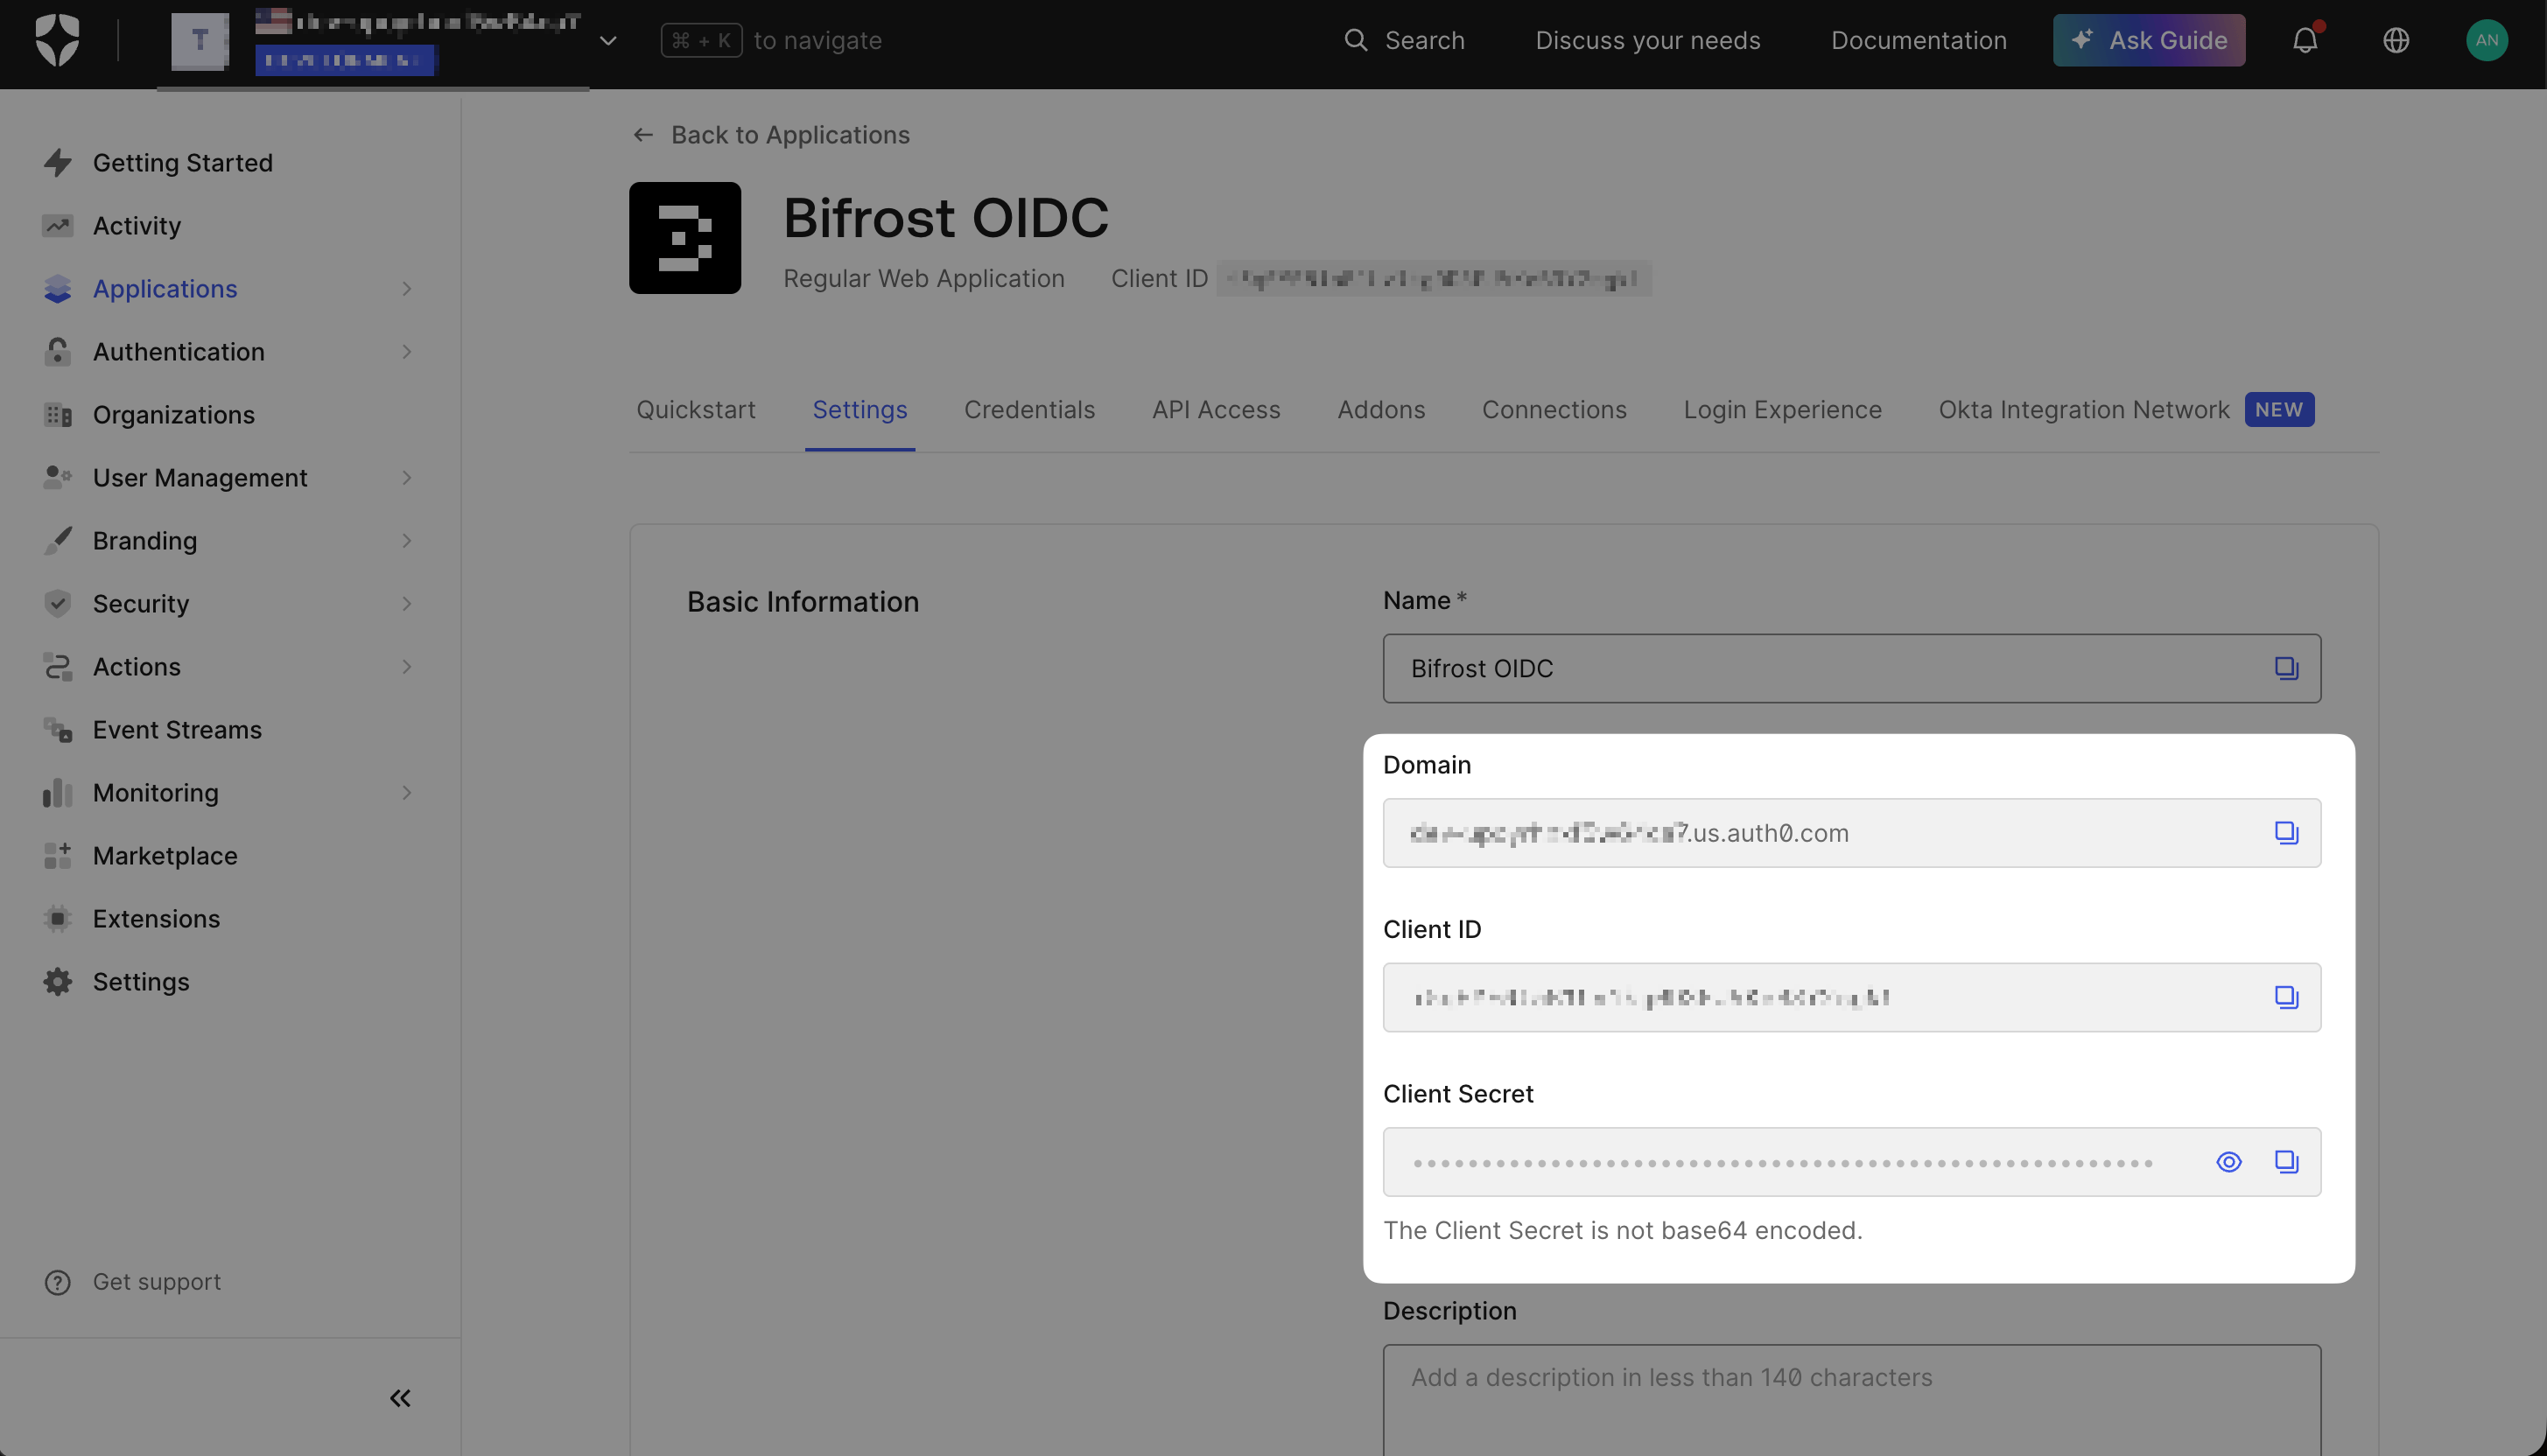Copy the Client ID value

pyautogui.click(x=2286, y=997)
